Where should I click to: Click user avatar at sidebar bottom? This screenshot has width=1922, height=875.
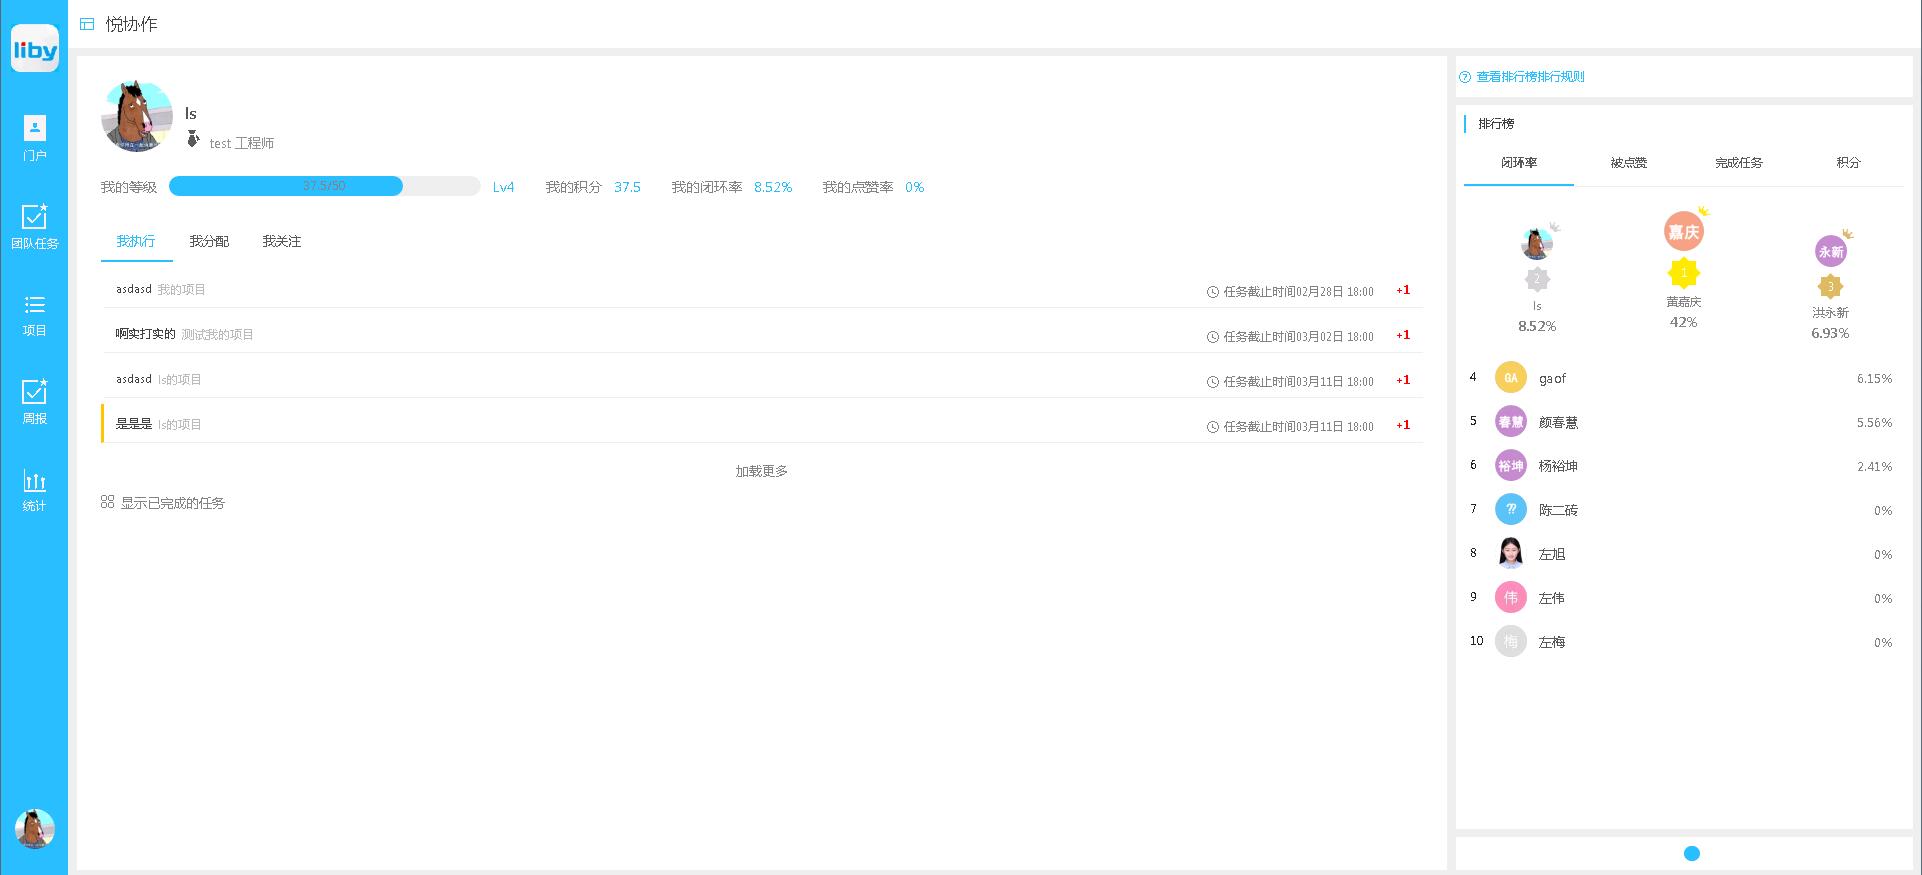click(x=34, y=829)
